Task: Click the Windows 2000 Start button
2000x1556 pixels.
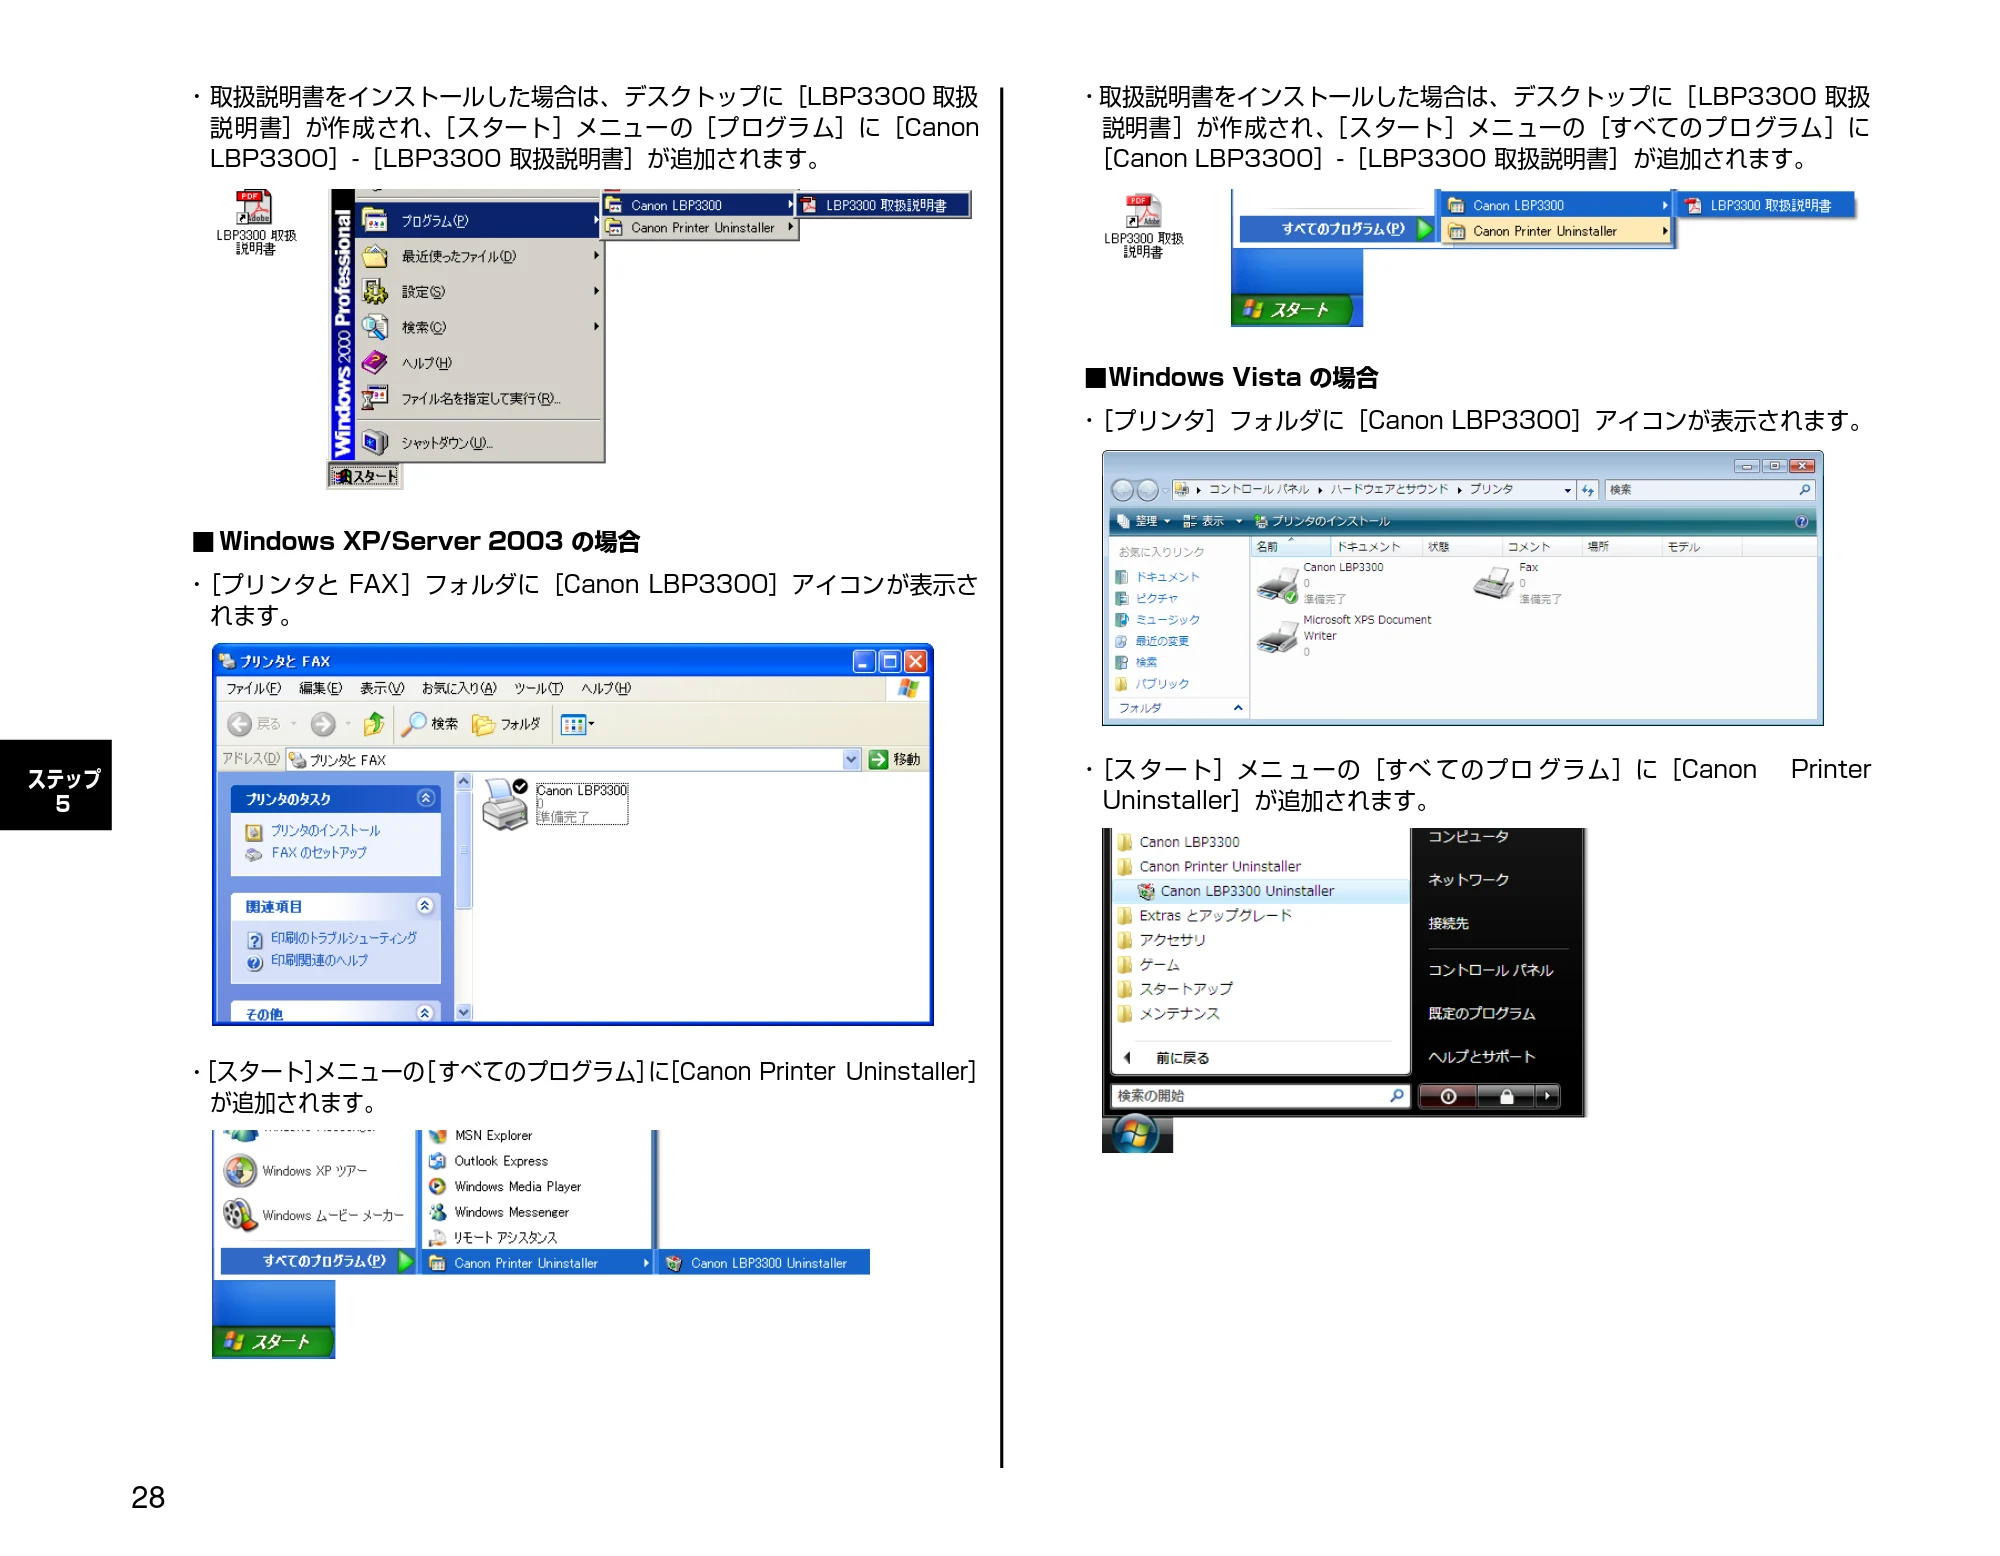Action: [365, 476]
